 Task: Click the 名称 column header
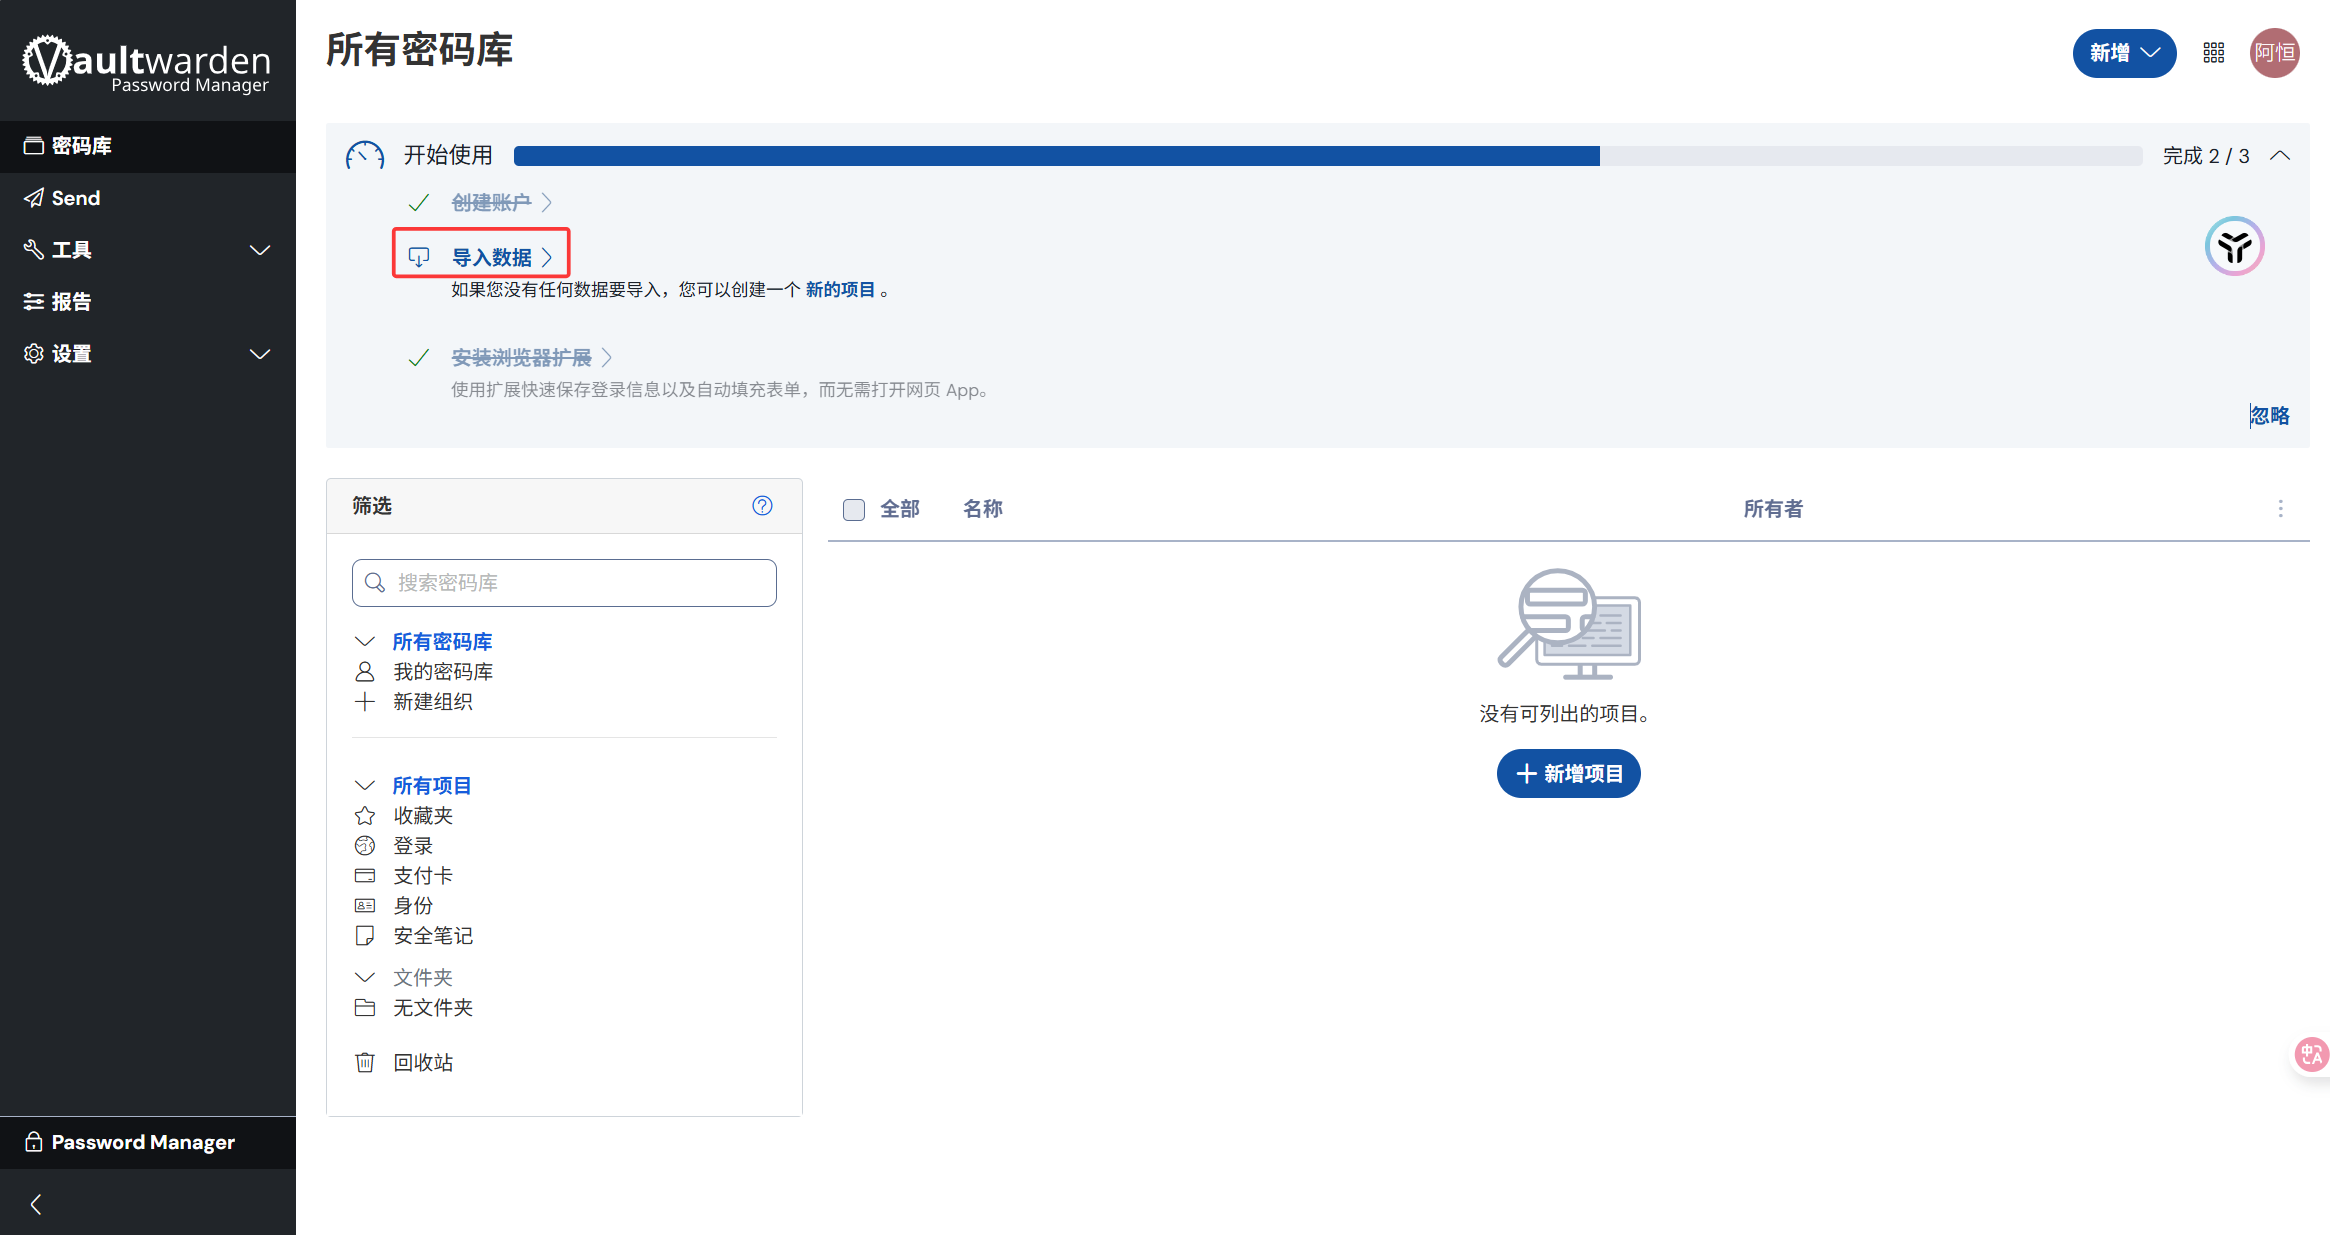pyautogui.click(x=983, y=509)
